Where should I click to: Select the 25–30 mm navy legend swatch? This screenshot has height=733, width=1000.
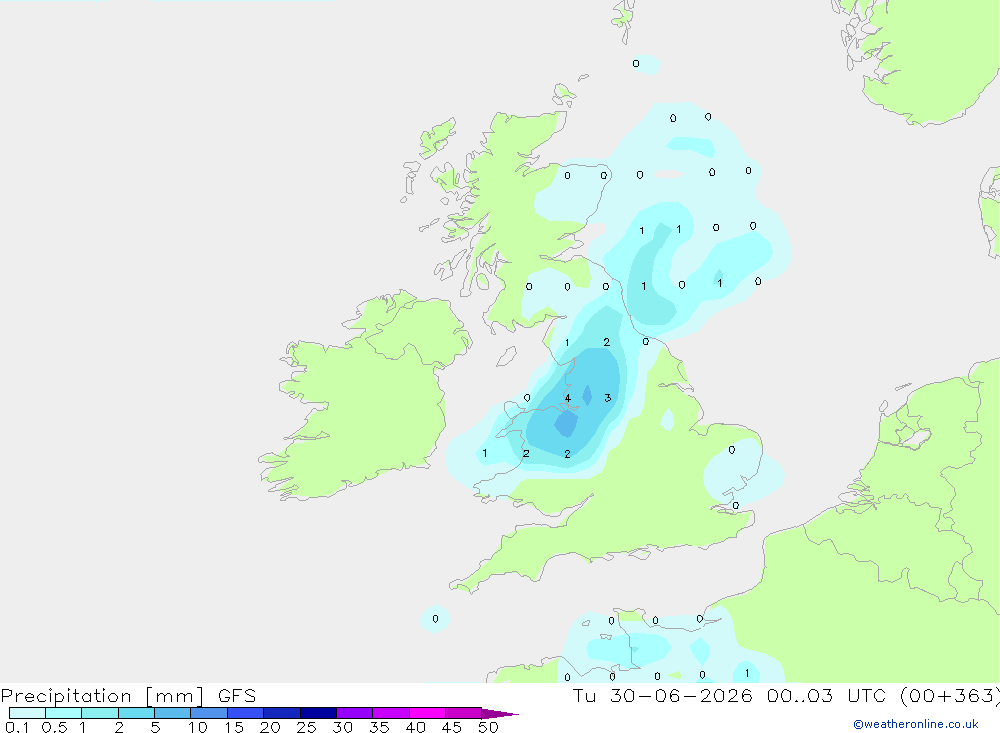pyautogui.click(x=318, y=713)
